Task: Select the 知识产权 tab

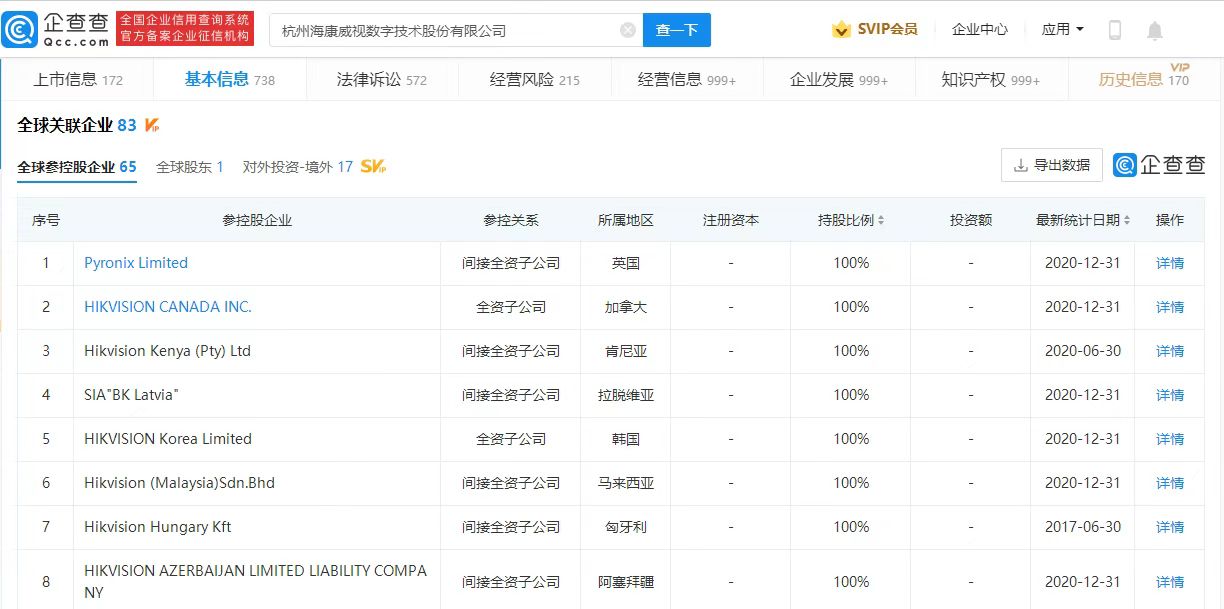Action: tap(990, 80)
